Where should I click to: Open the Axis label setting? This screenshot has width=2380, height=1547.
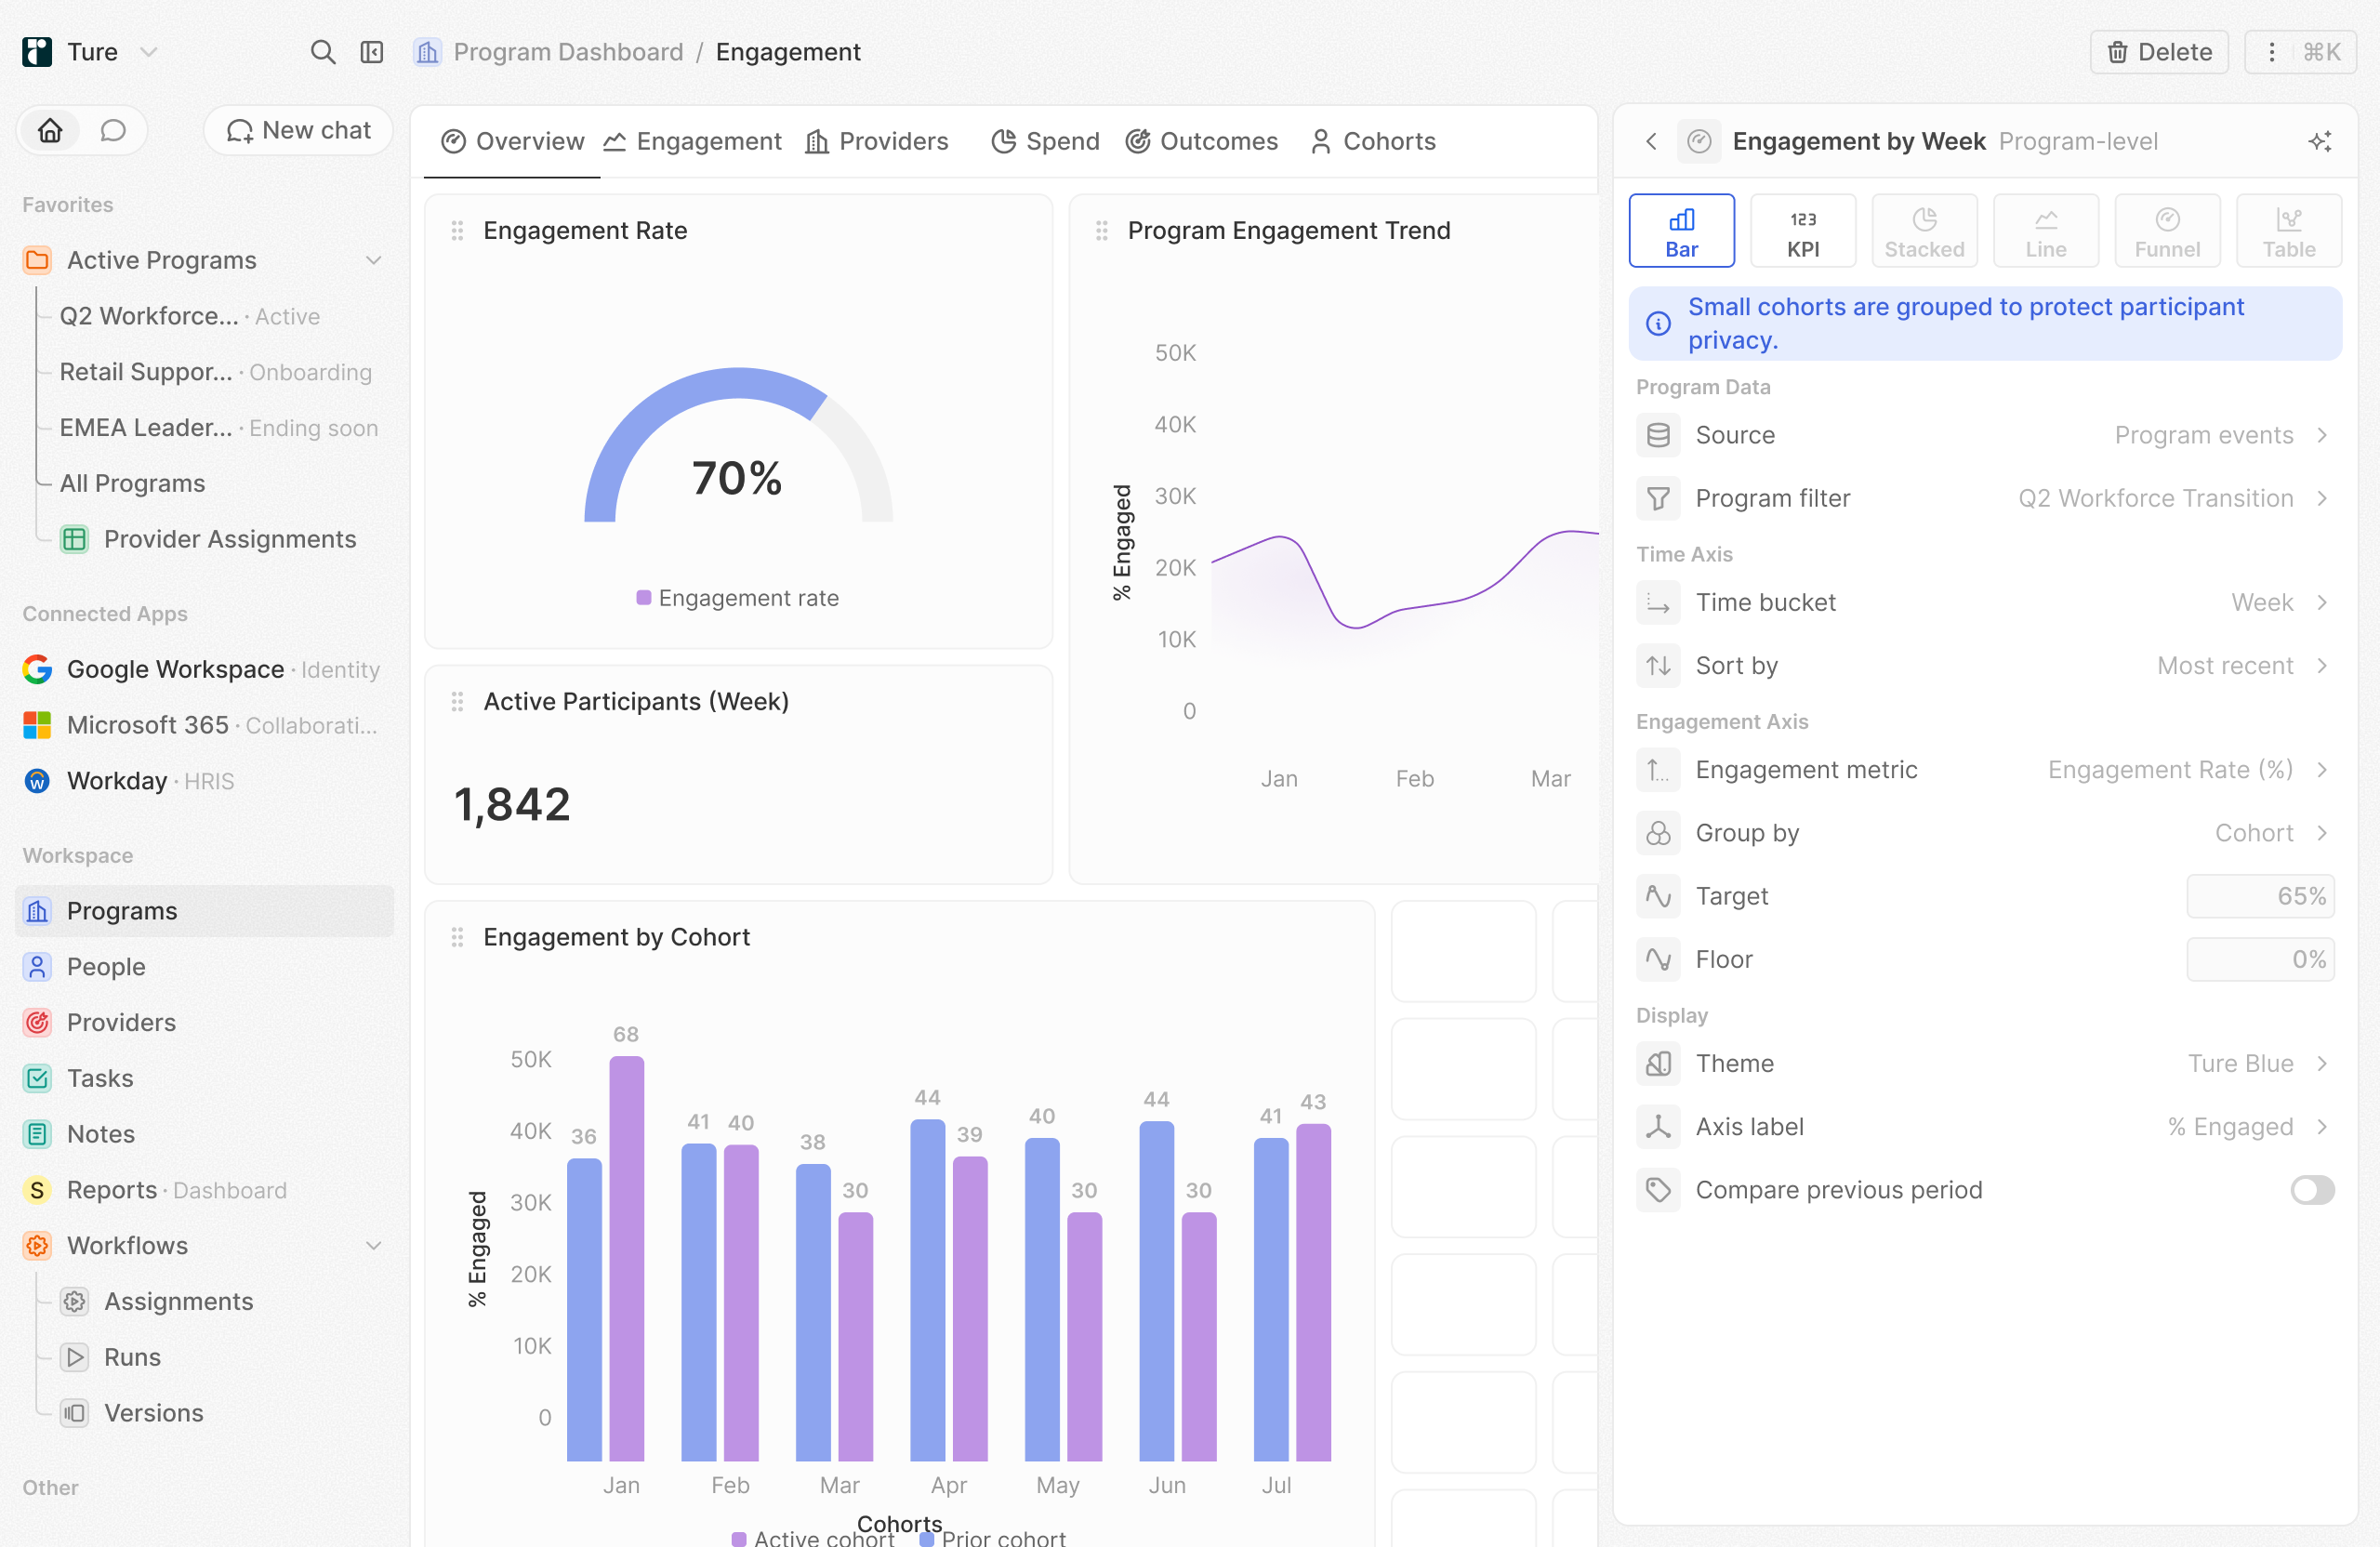(1985, 1126)
